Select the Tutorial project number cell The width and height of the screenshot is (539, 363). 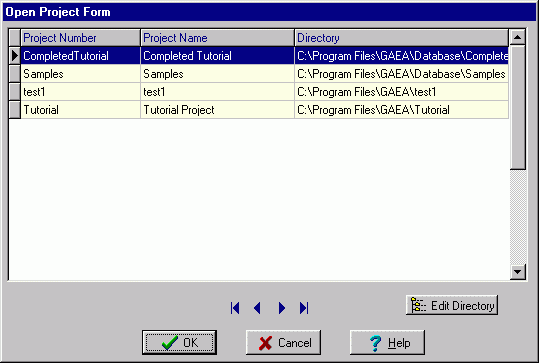pos(80,110)
